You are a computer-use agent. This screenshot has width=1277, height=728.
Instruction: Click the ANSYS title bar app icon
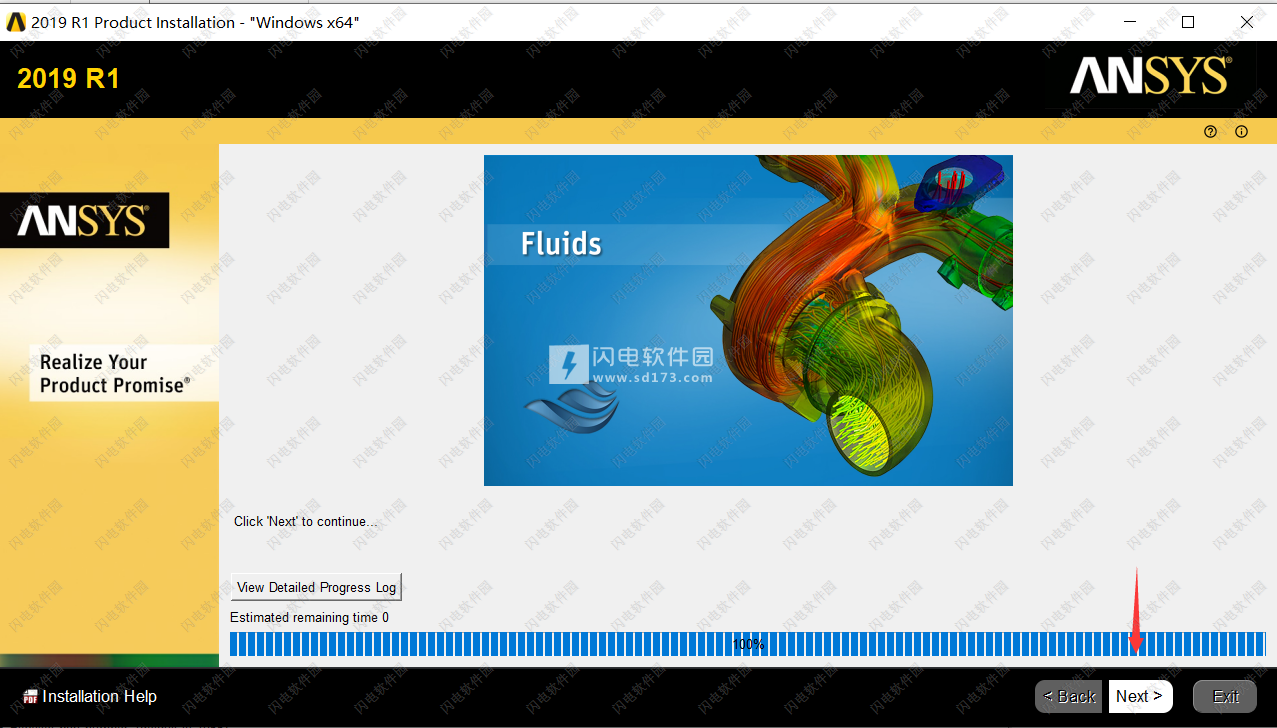[x=16, y=21]
